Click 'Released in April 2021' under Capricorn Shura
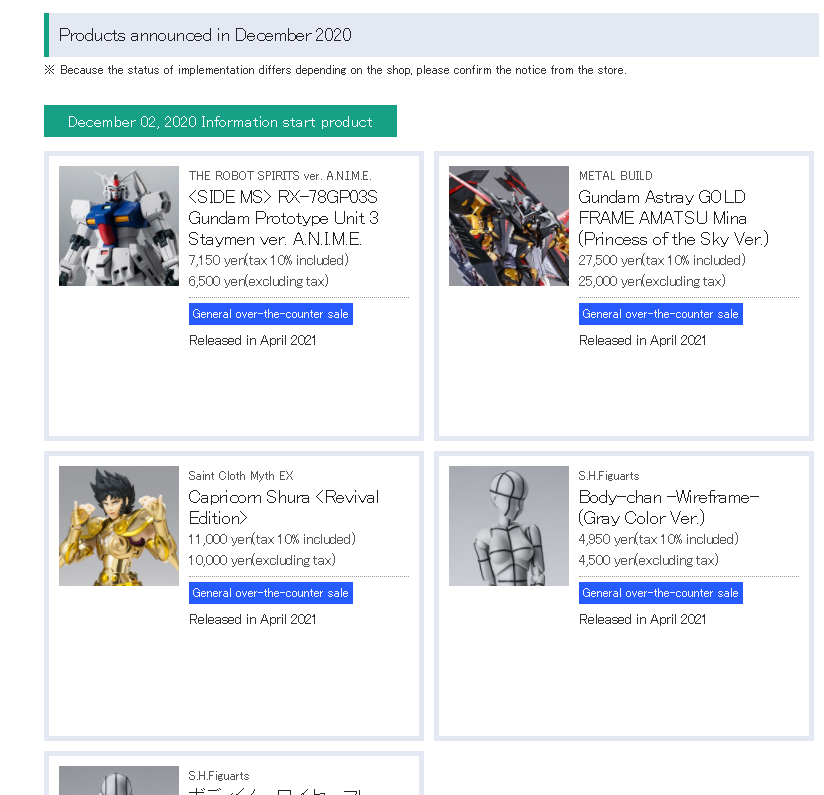The image size is (824, 795). pos(253,620)
